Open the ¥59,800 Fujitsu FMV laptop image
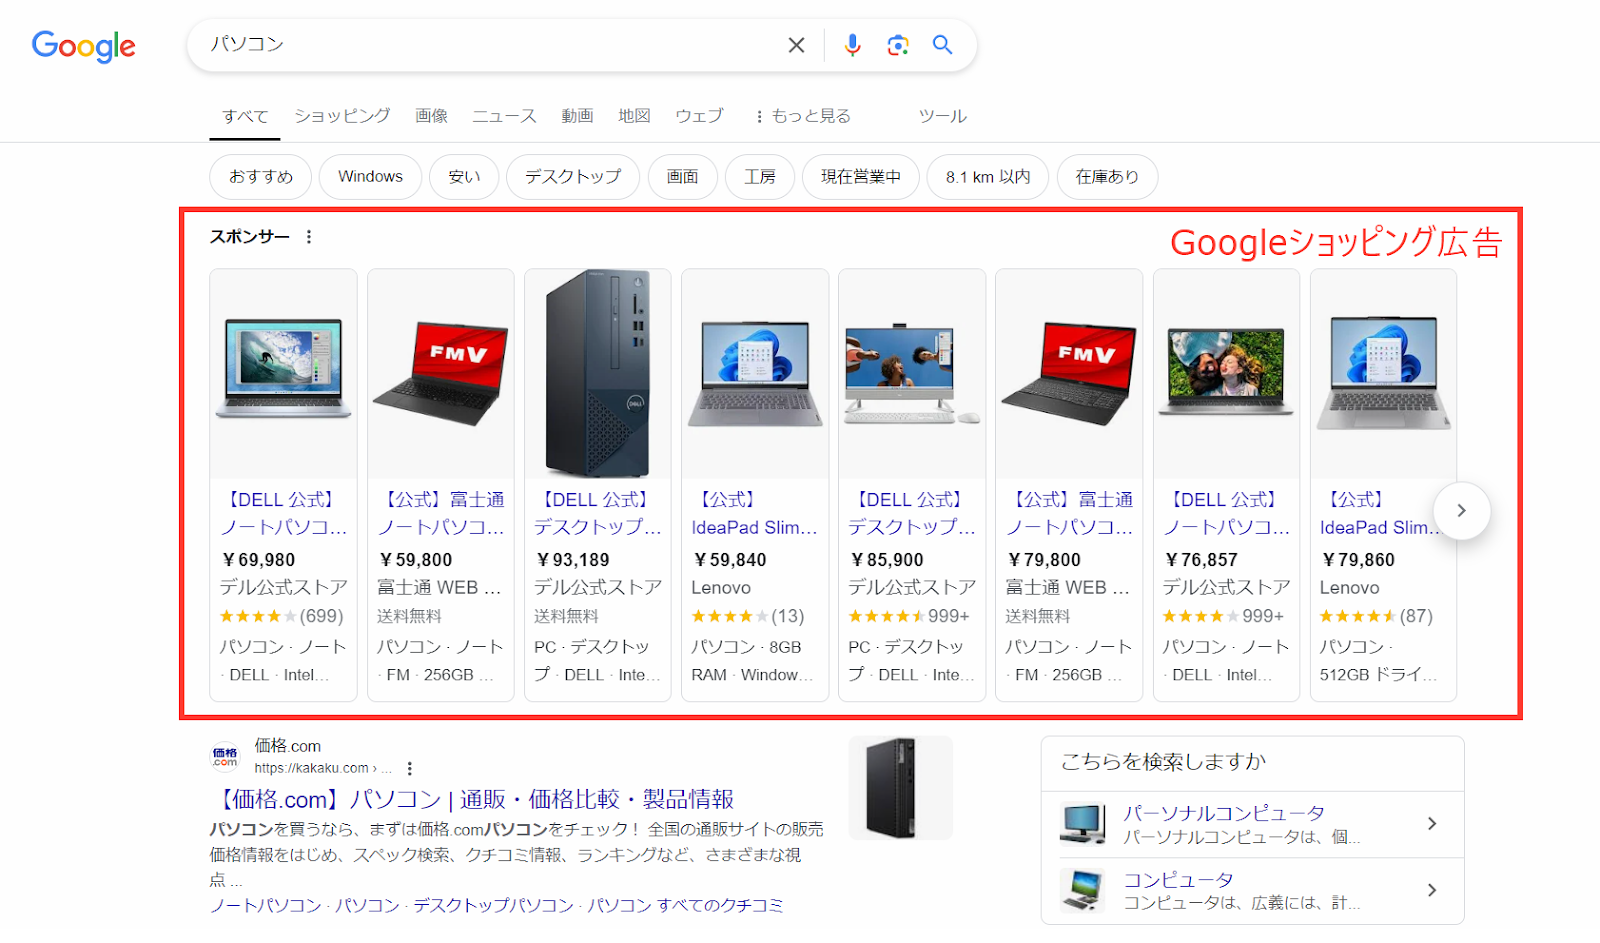1600x943 pixels. tap(440, 373)
